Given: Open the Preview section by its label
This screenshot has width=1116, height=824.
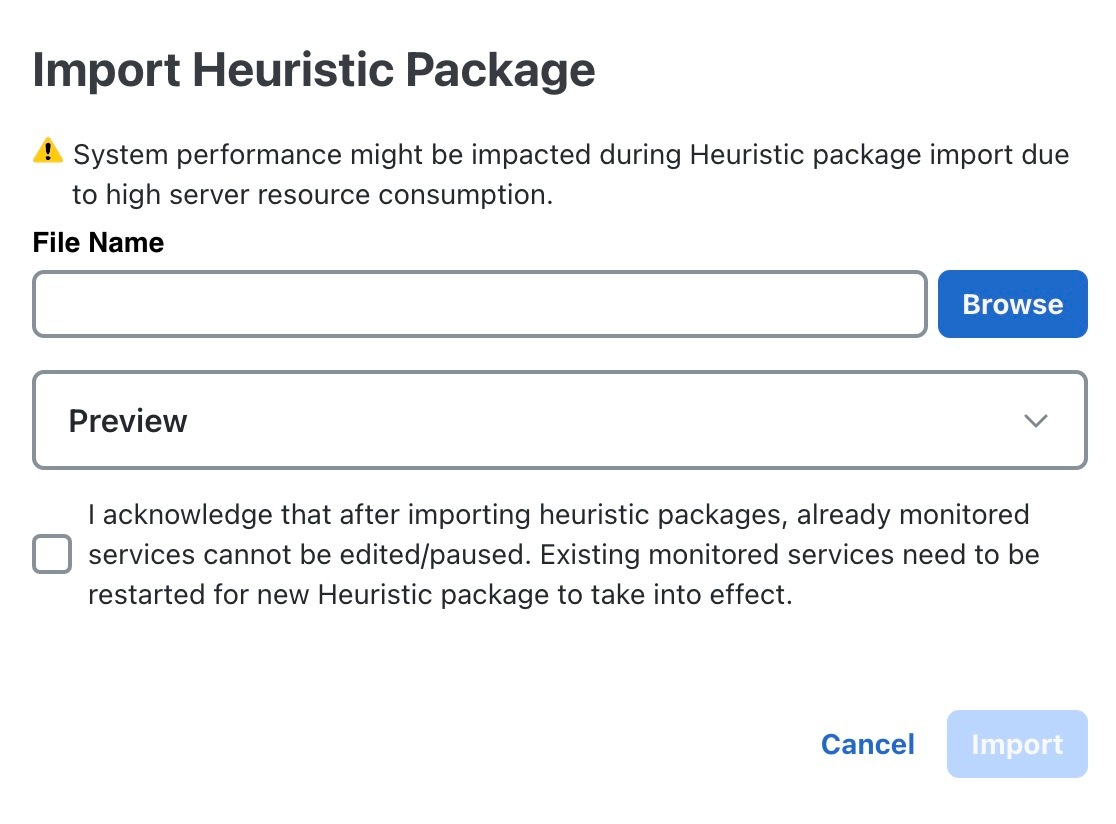Looking at the screenshot, I should click(128, 421).
